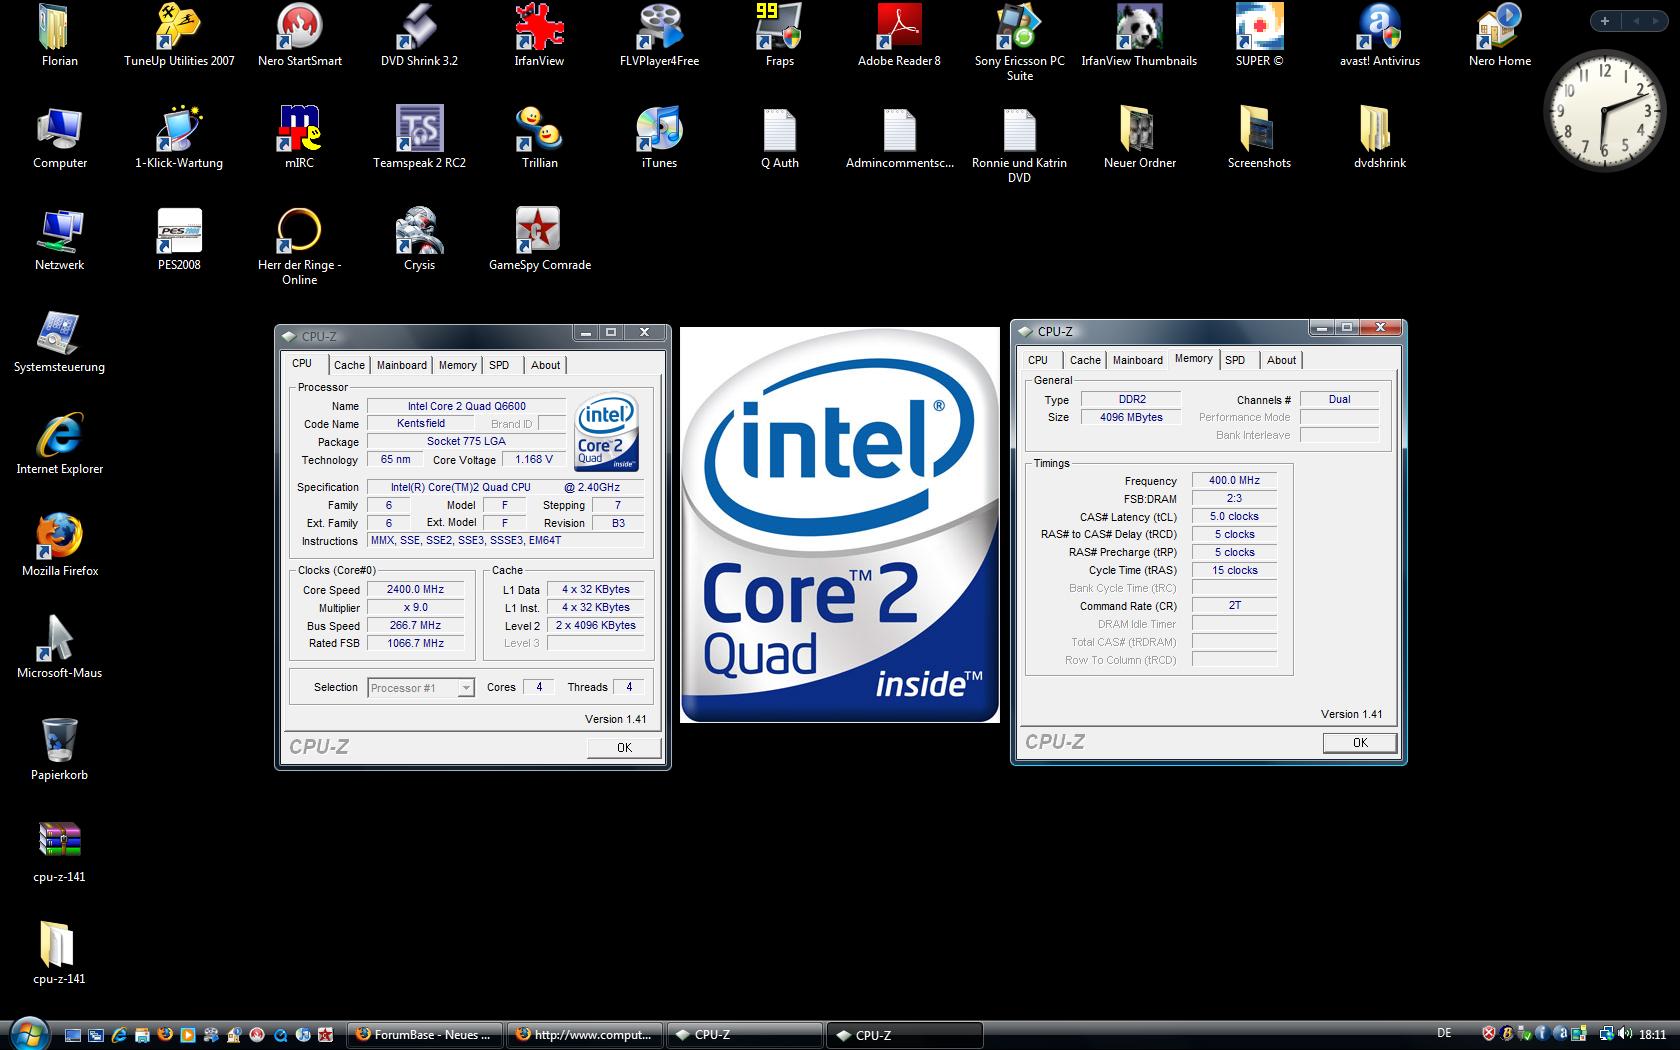Click the '15 clocks' Cycle Time value
The image size is (1680, 1050).
tap(1234, 571)
